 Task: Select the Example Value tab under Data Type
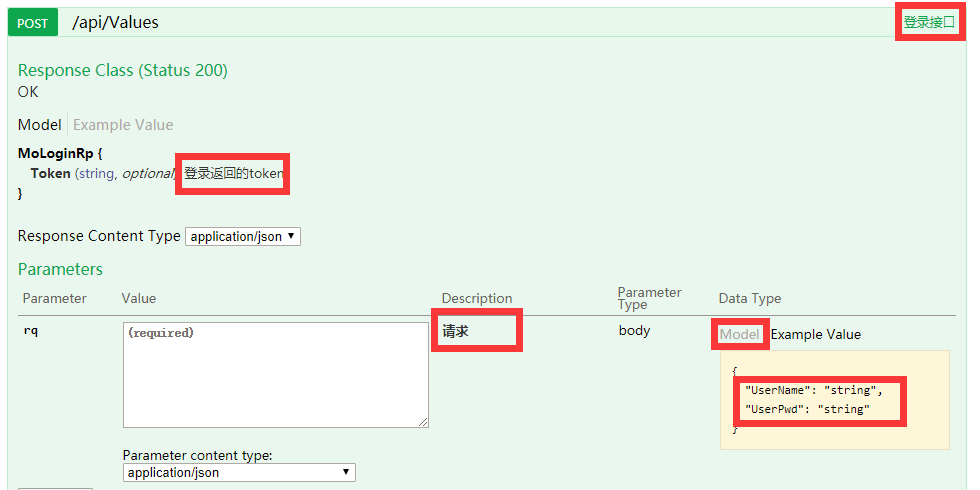point(816,334)
